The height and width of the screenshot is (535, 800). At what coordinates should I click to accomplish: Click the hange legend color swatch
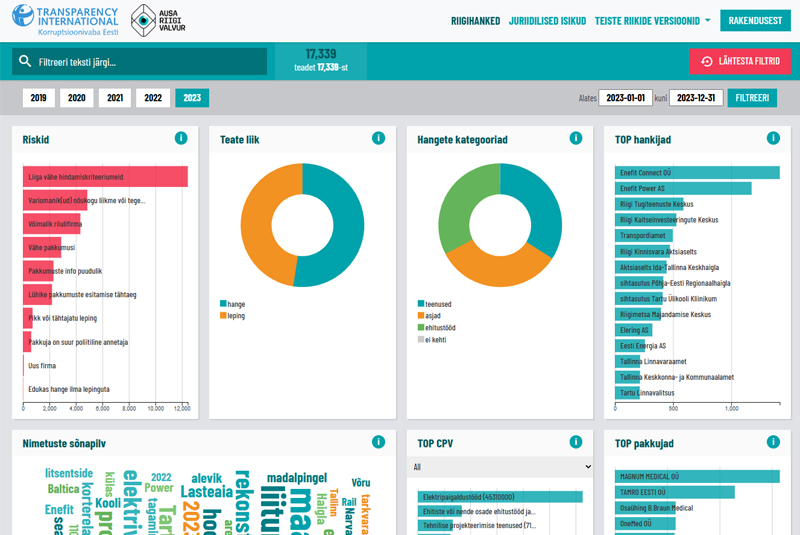point(223,303)
